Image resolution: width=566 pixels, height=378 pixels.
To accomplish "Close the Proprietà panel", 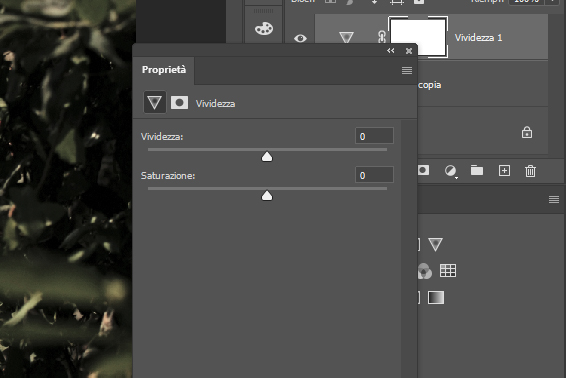I will [x=409, y=51].
